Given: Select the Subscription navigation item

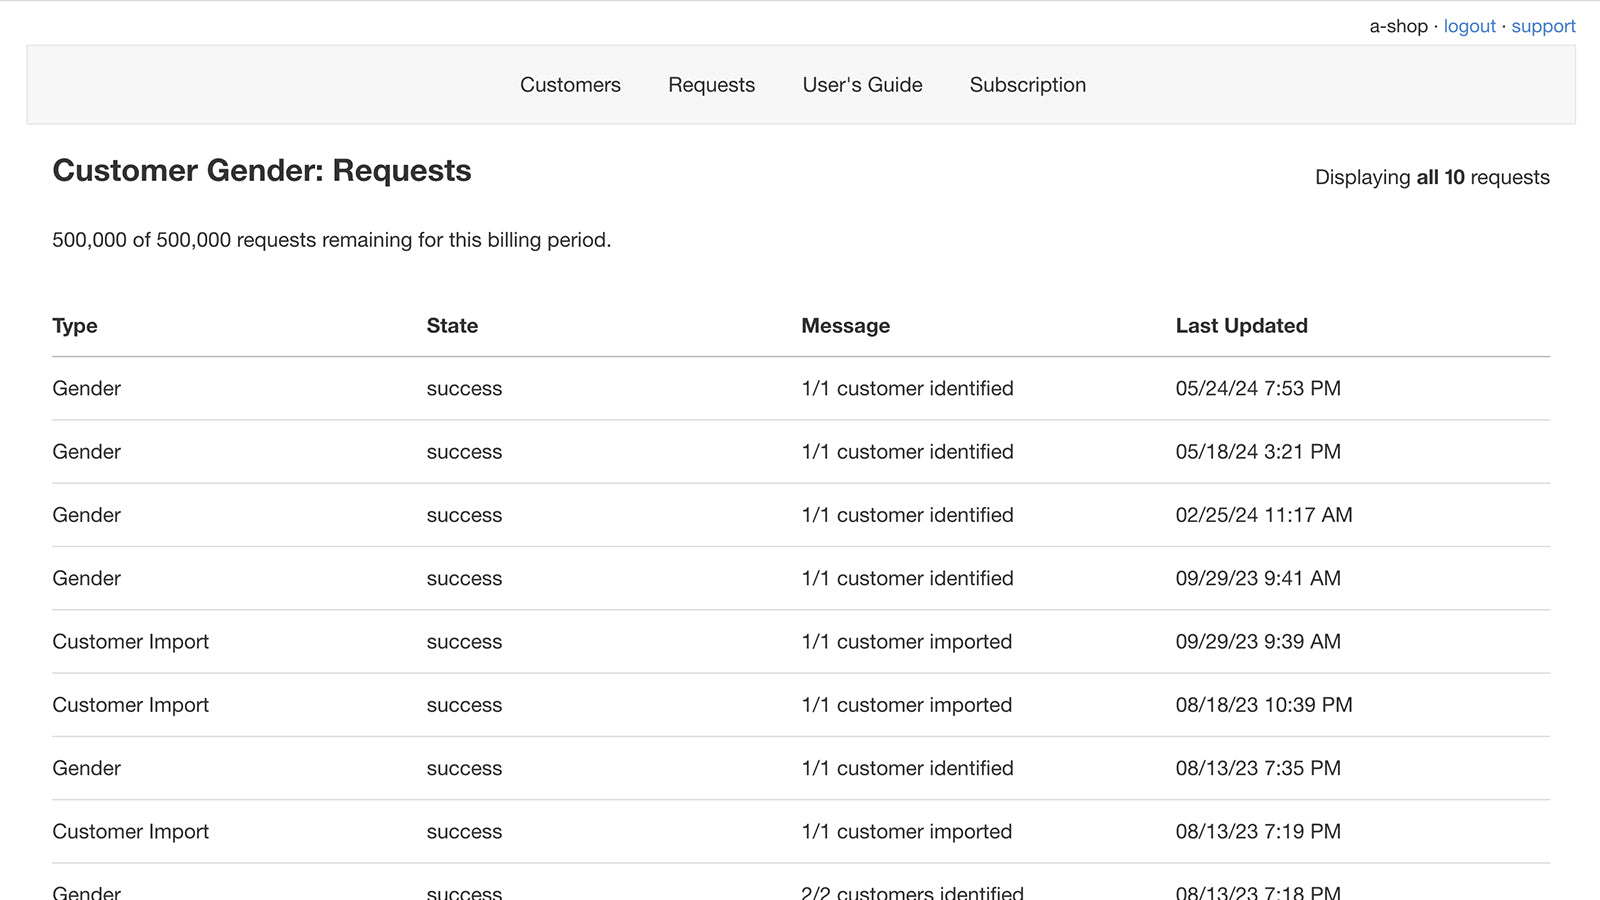Looking at the screenshot, I should 1027,85.
